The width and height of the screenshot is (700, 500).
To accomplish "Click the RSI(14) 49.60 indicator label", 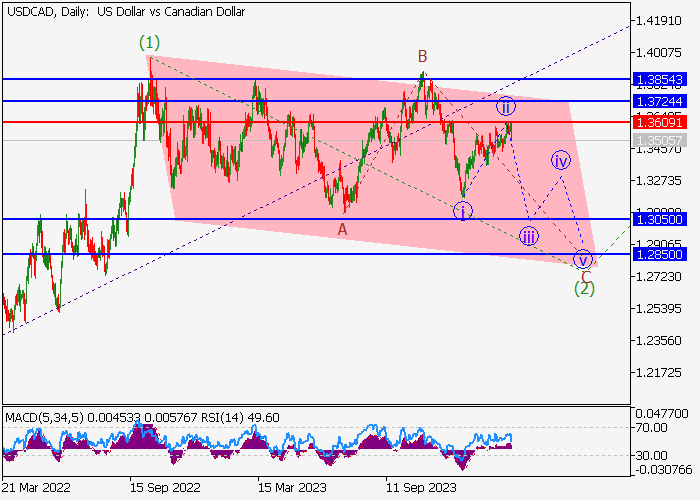I will (x=240, y=418).
